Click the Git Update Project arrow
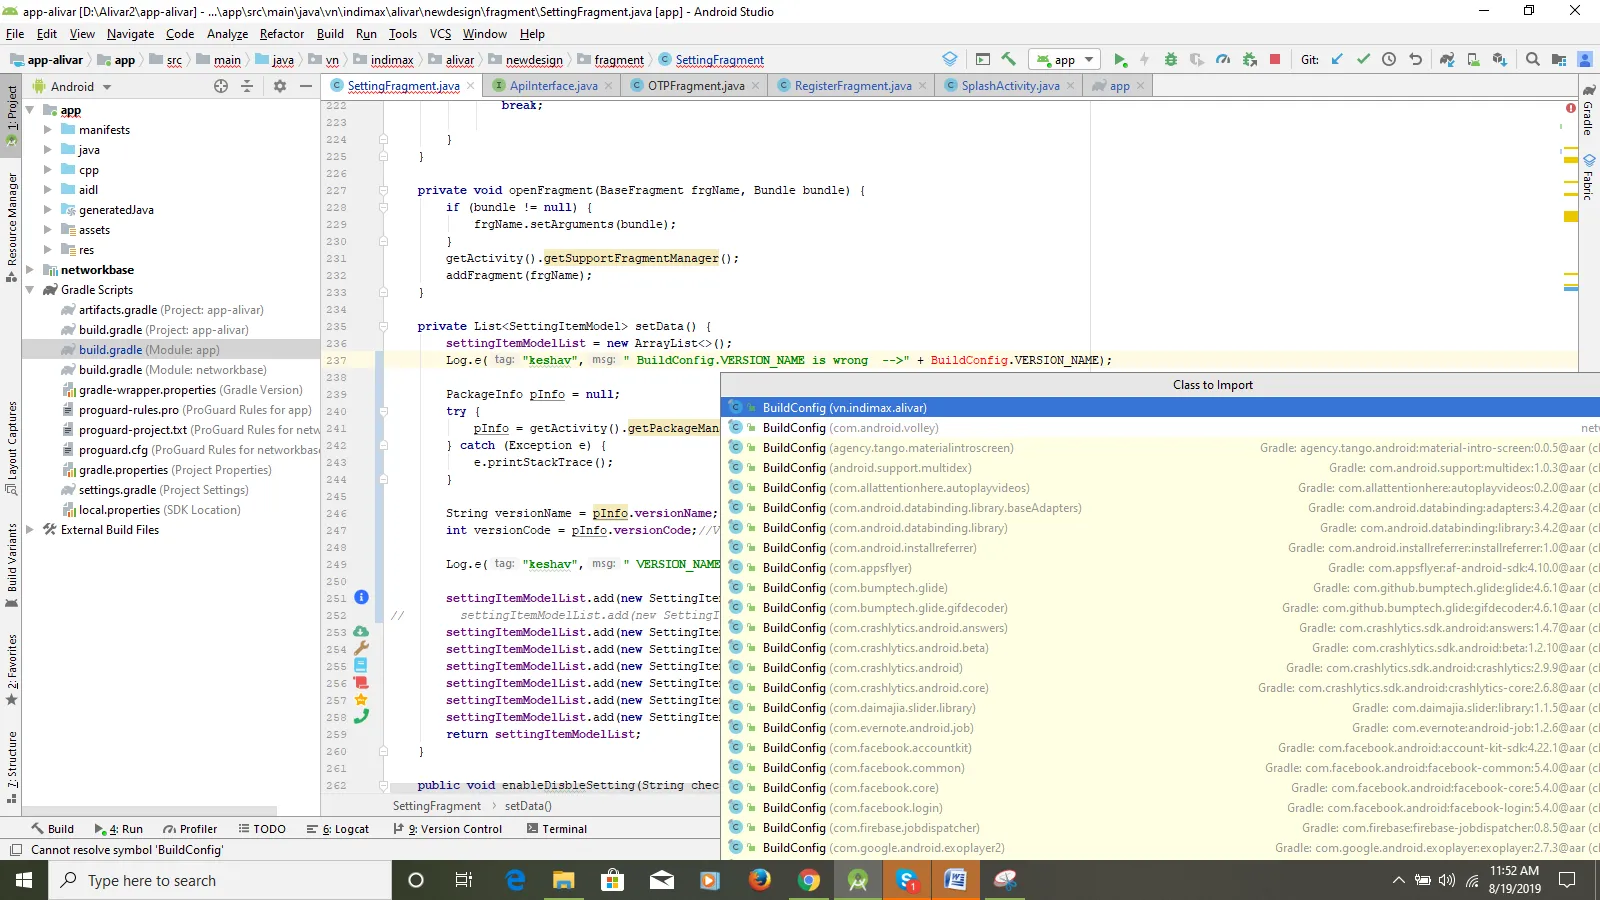The width and height of the screenshot is (1600, 900). click(x=1337, y=60)
